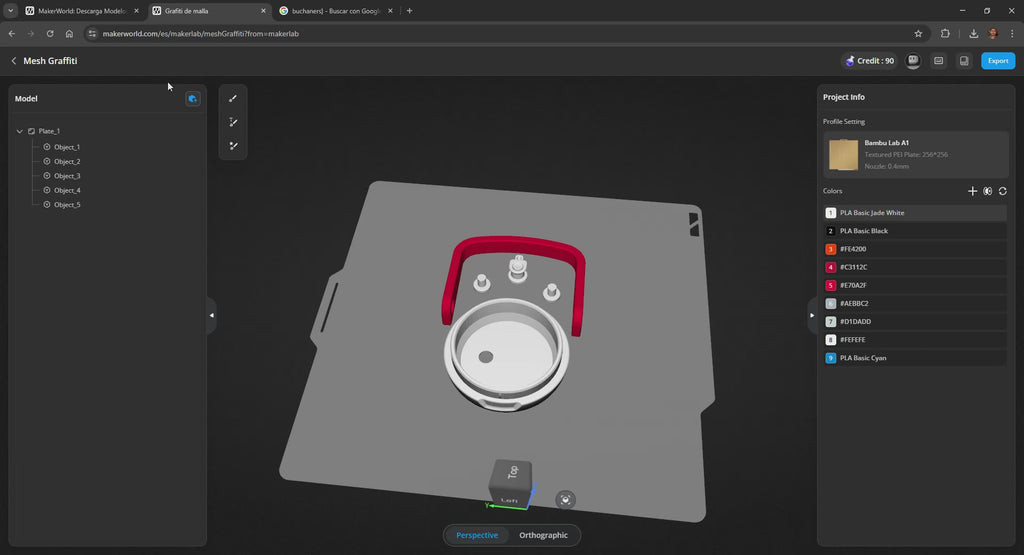Bookmark page with star icon
Screen dimensions: 1024x555
pyautogui.click(x=918, y=33)
